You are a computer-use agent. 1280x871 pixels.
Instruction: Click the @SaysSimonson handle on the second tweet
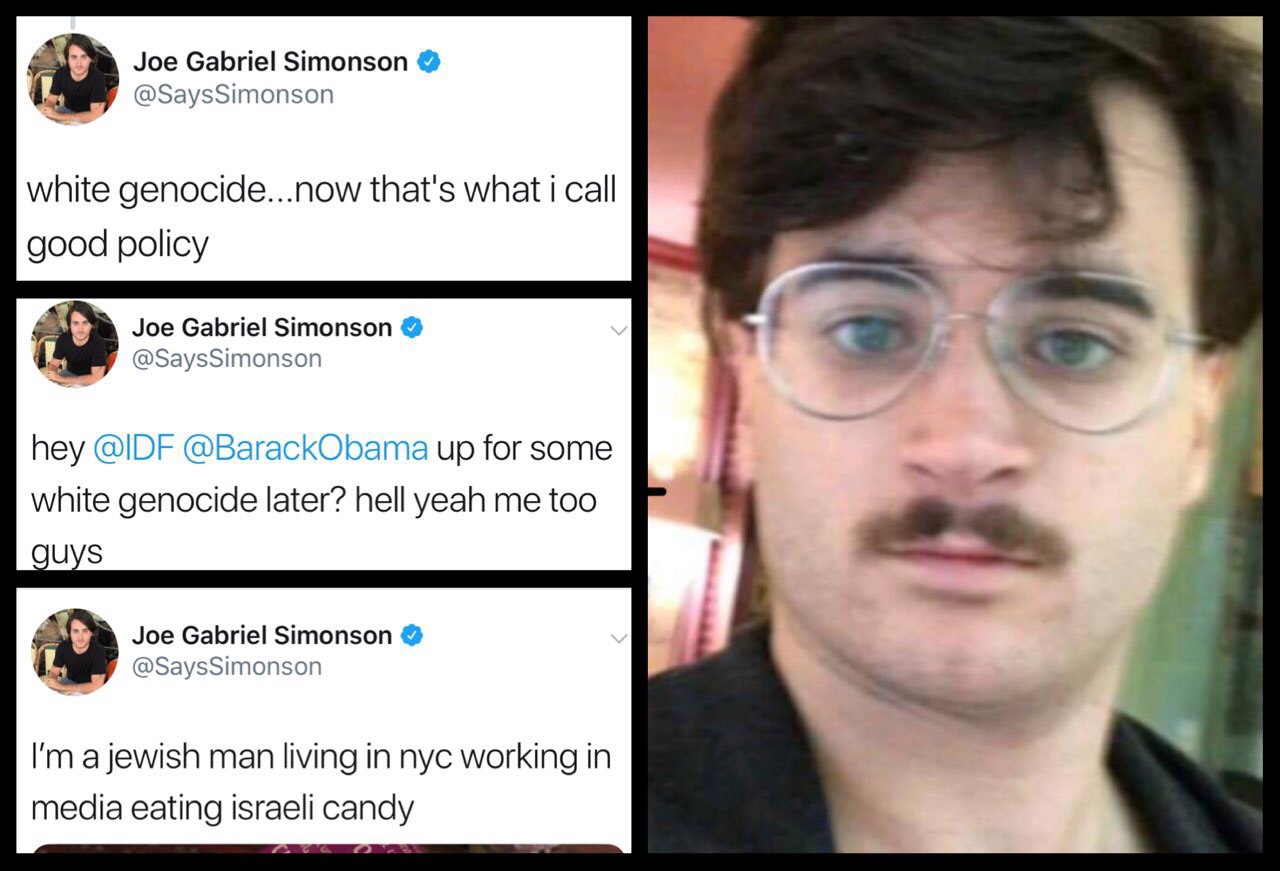pyautogui.click(x=227, y=358)
